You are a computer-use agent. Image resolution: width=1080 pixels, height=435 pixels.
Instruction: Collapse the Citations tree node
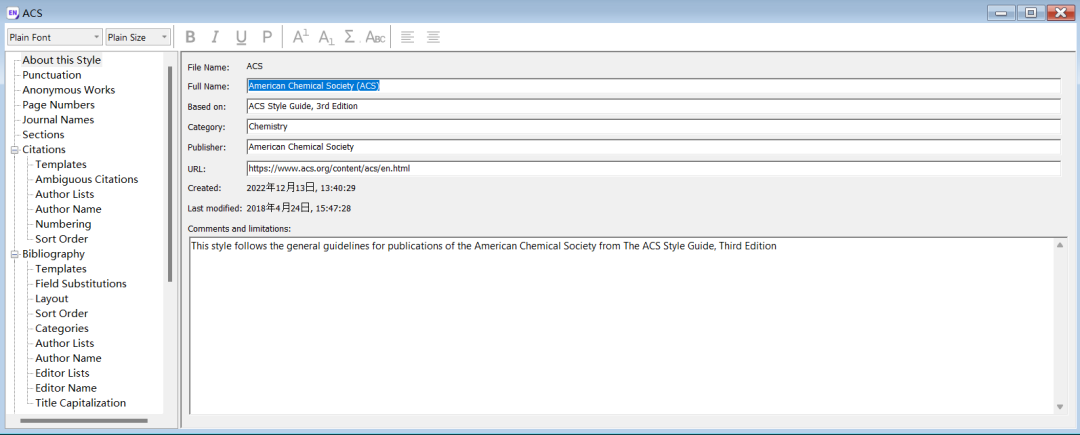click(x=14, y=149)
